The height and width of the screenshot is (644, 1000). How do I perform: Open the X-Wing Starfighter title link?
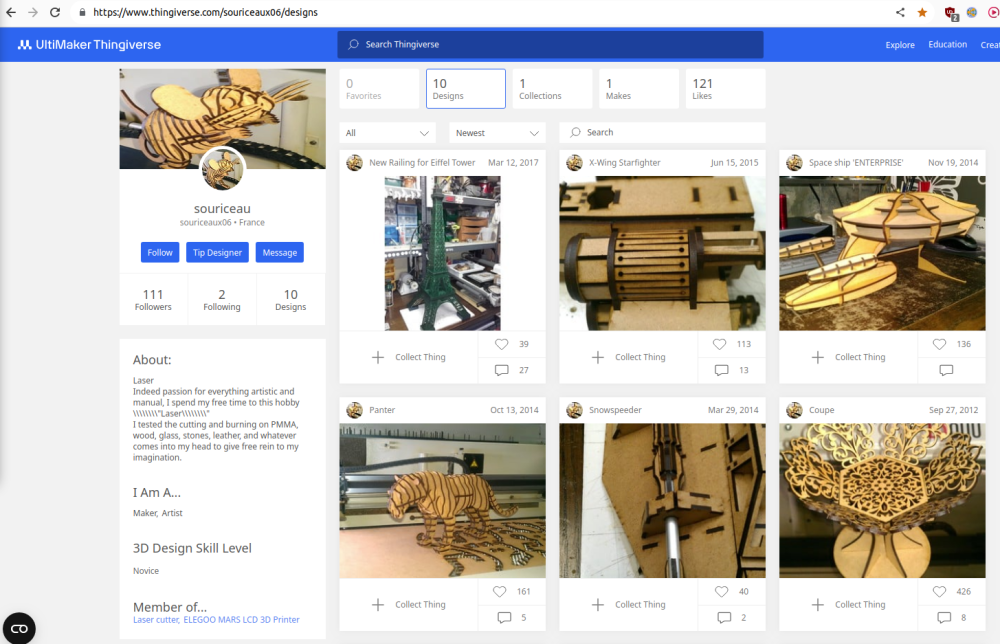pyautogui.click(x=624, y=163)
